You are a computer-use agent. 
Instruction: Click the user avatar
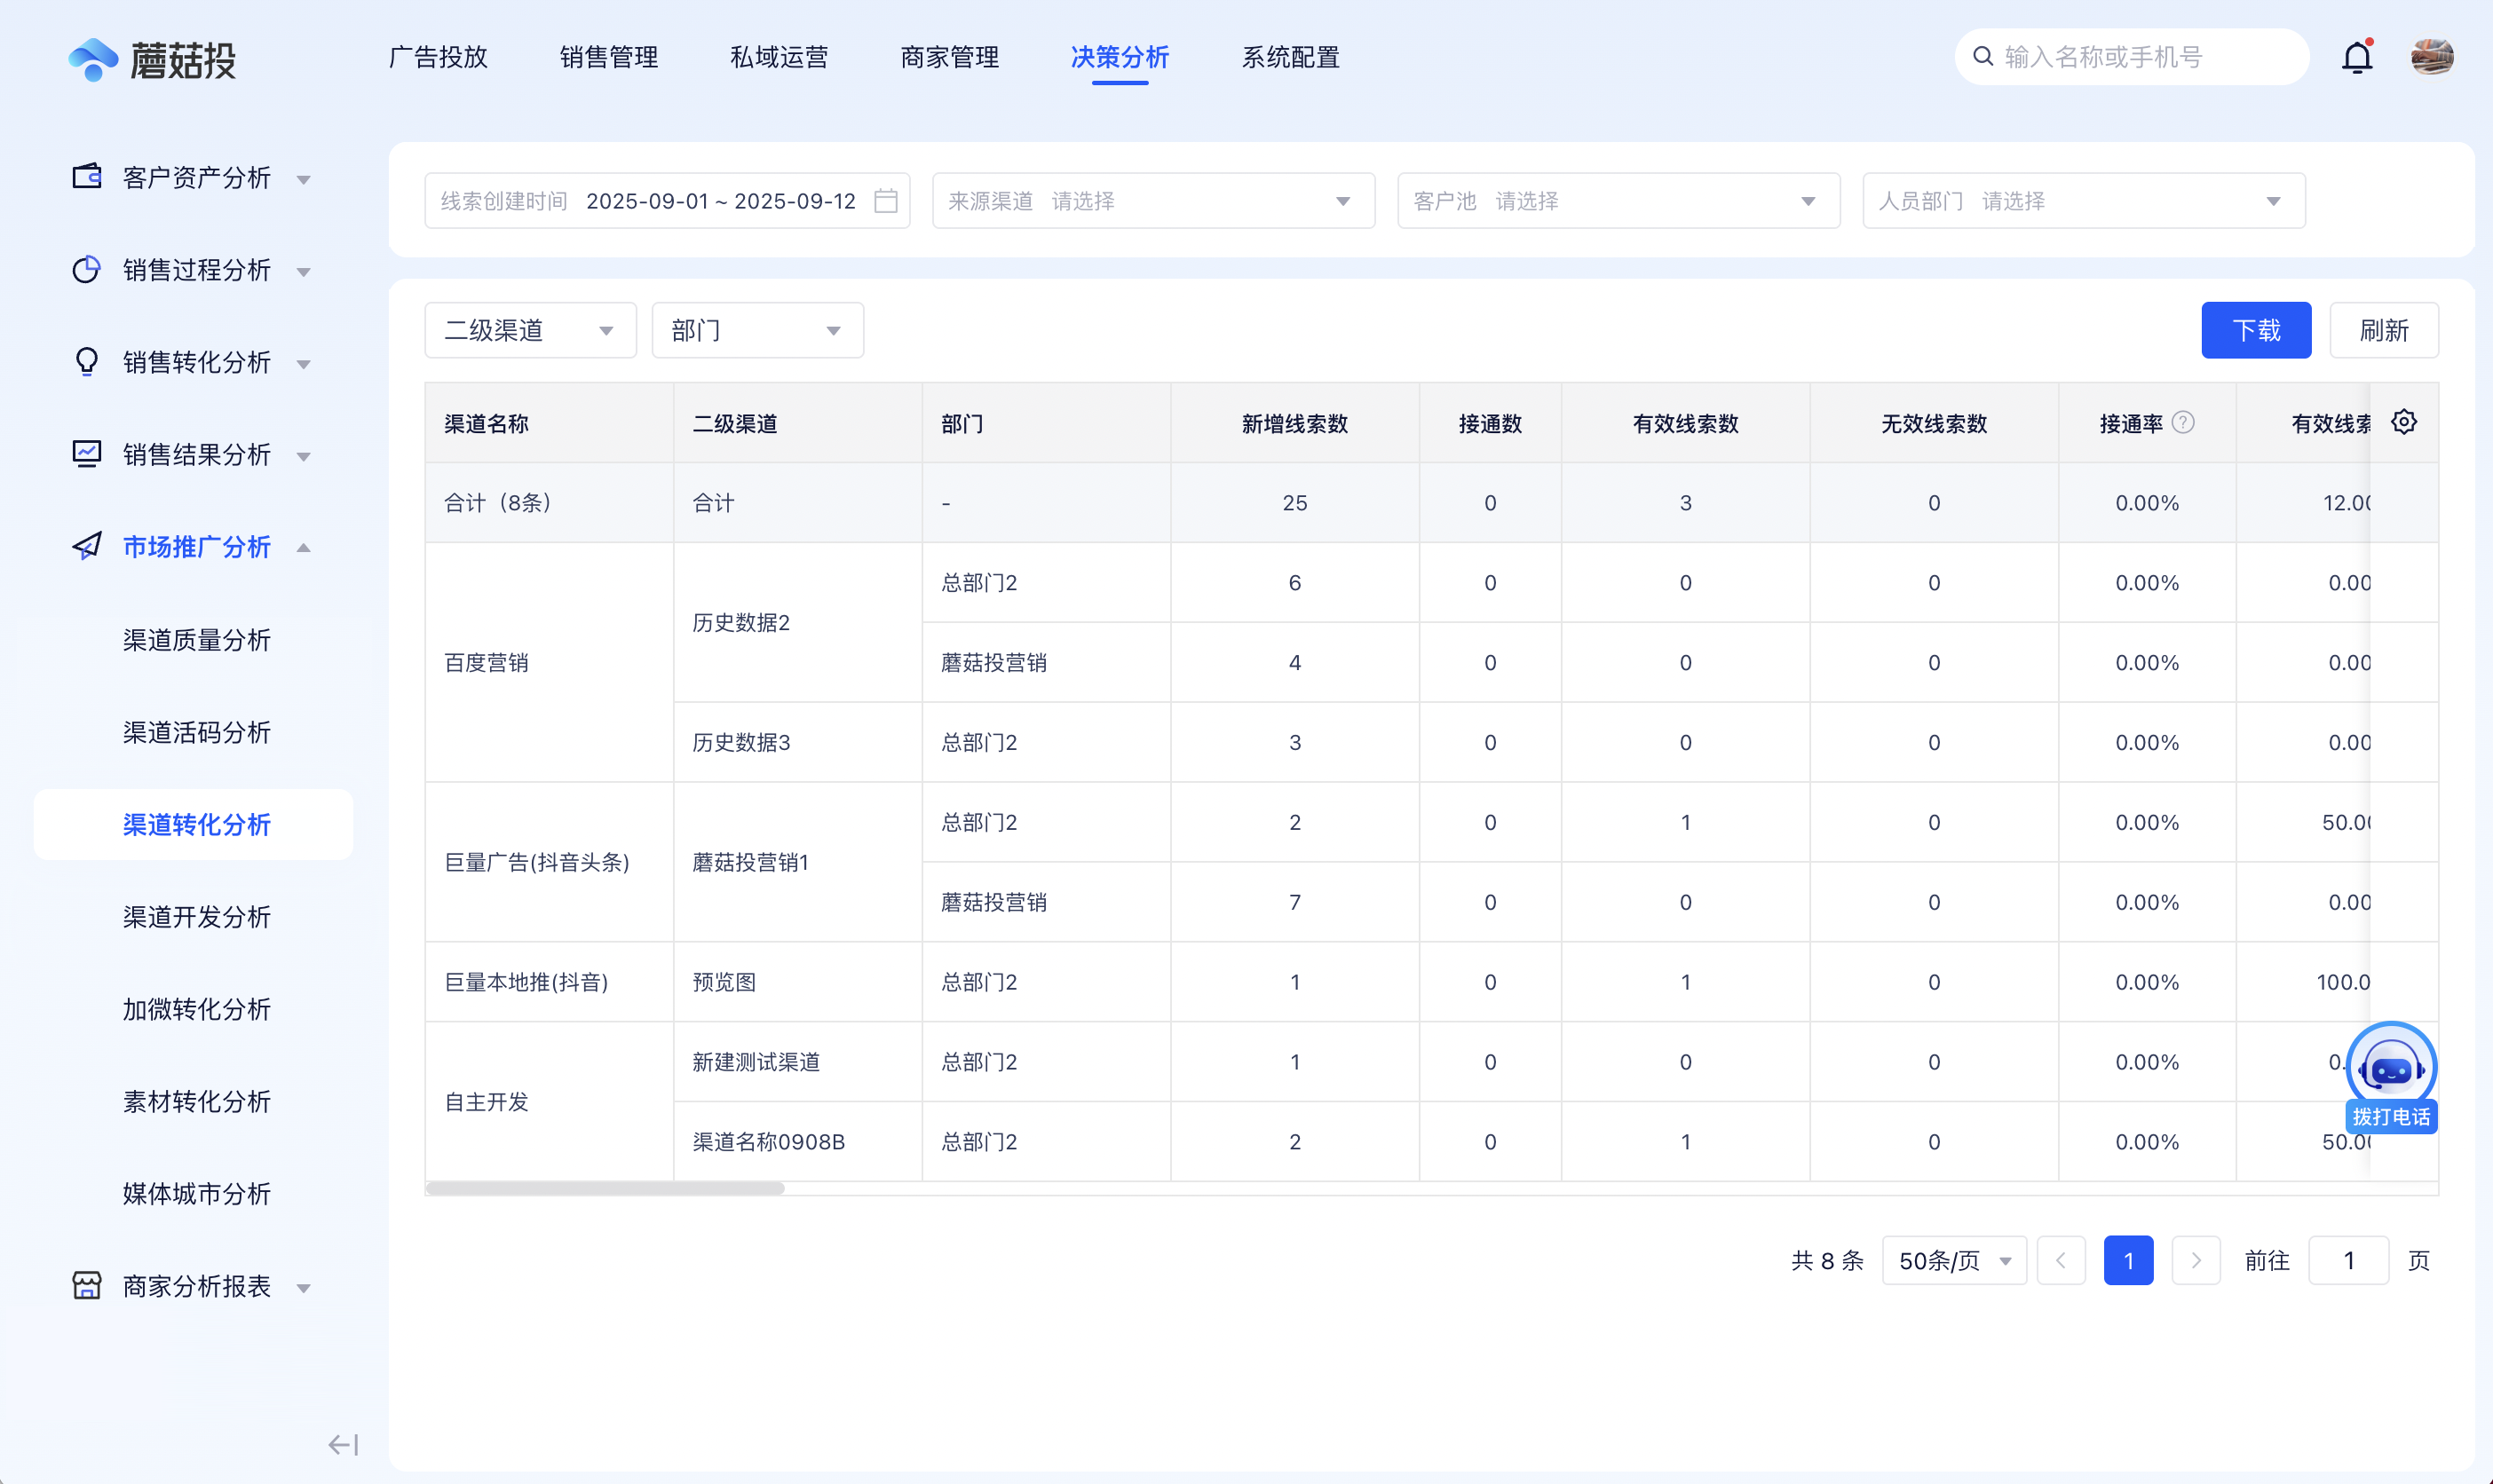click(x=2430, y=57)
